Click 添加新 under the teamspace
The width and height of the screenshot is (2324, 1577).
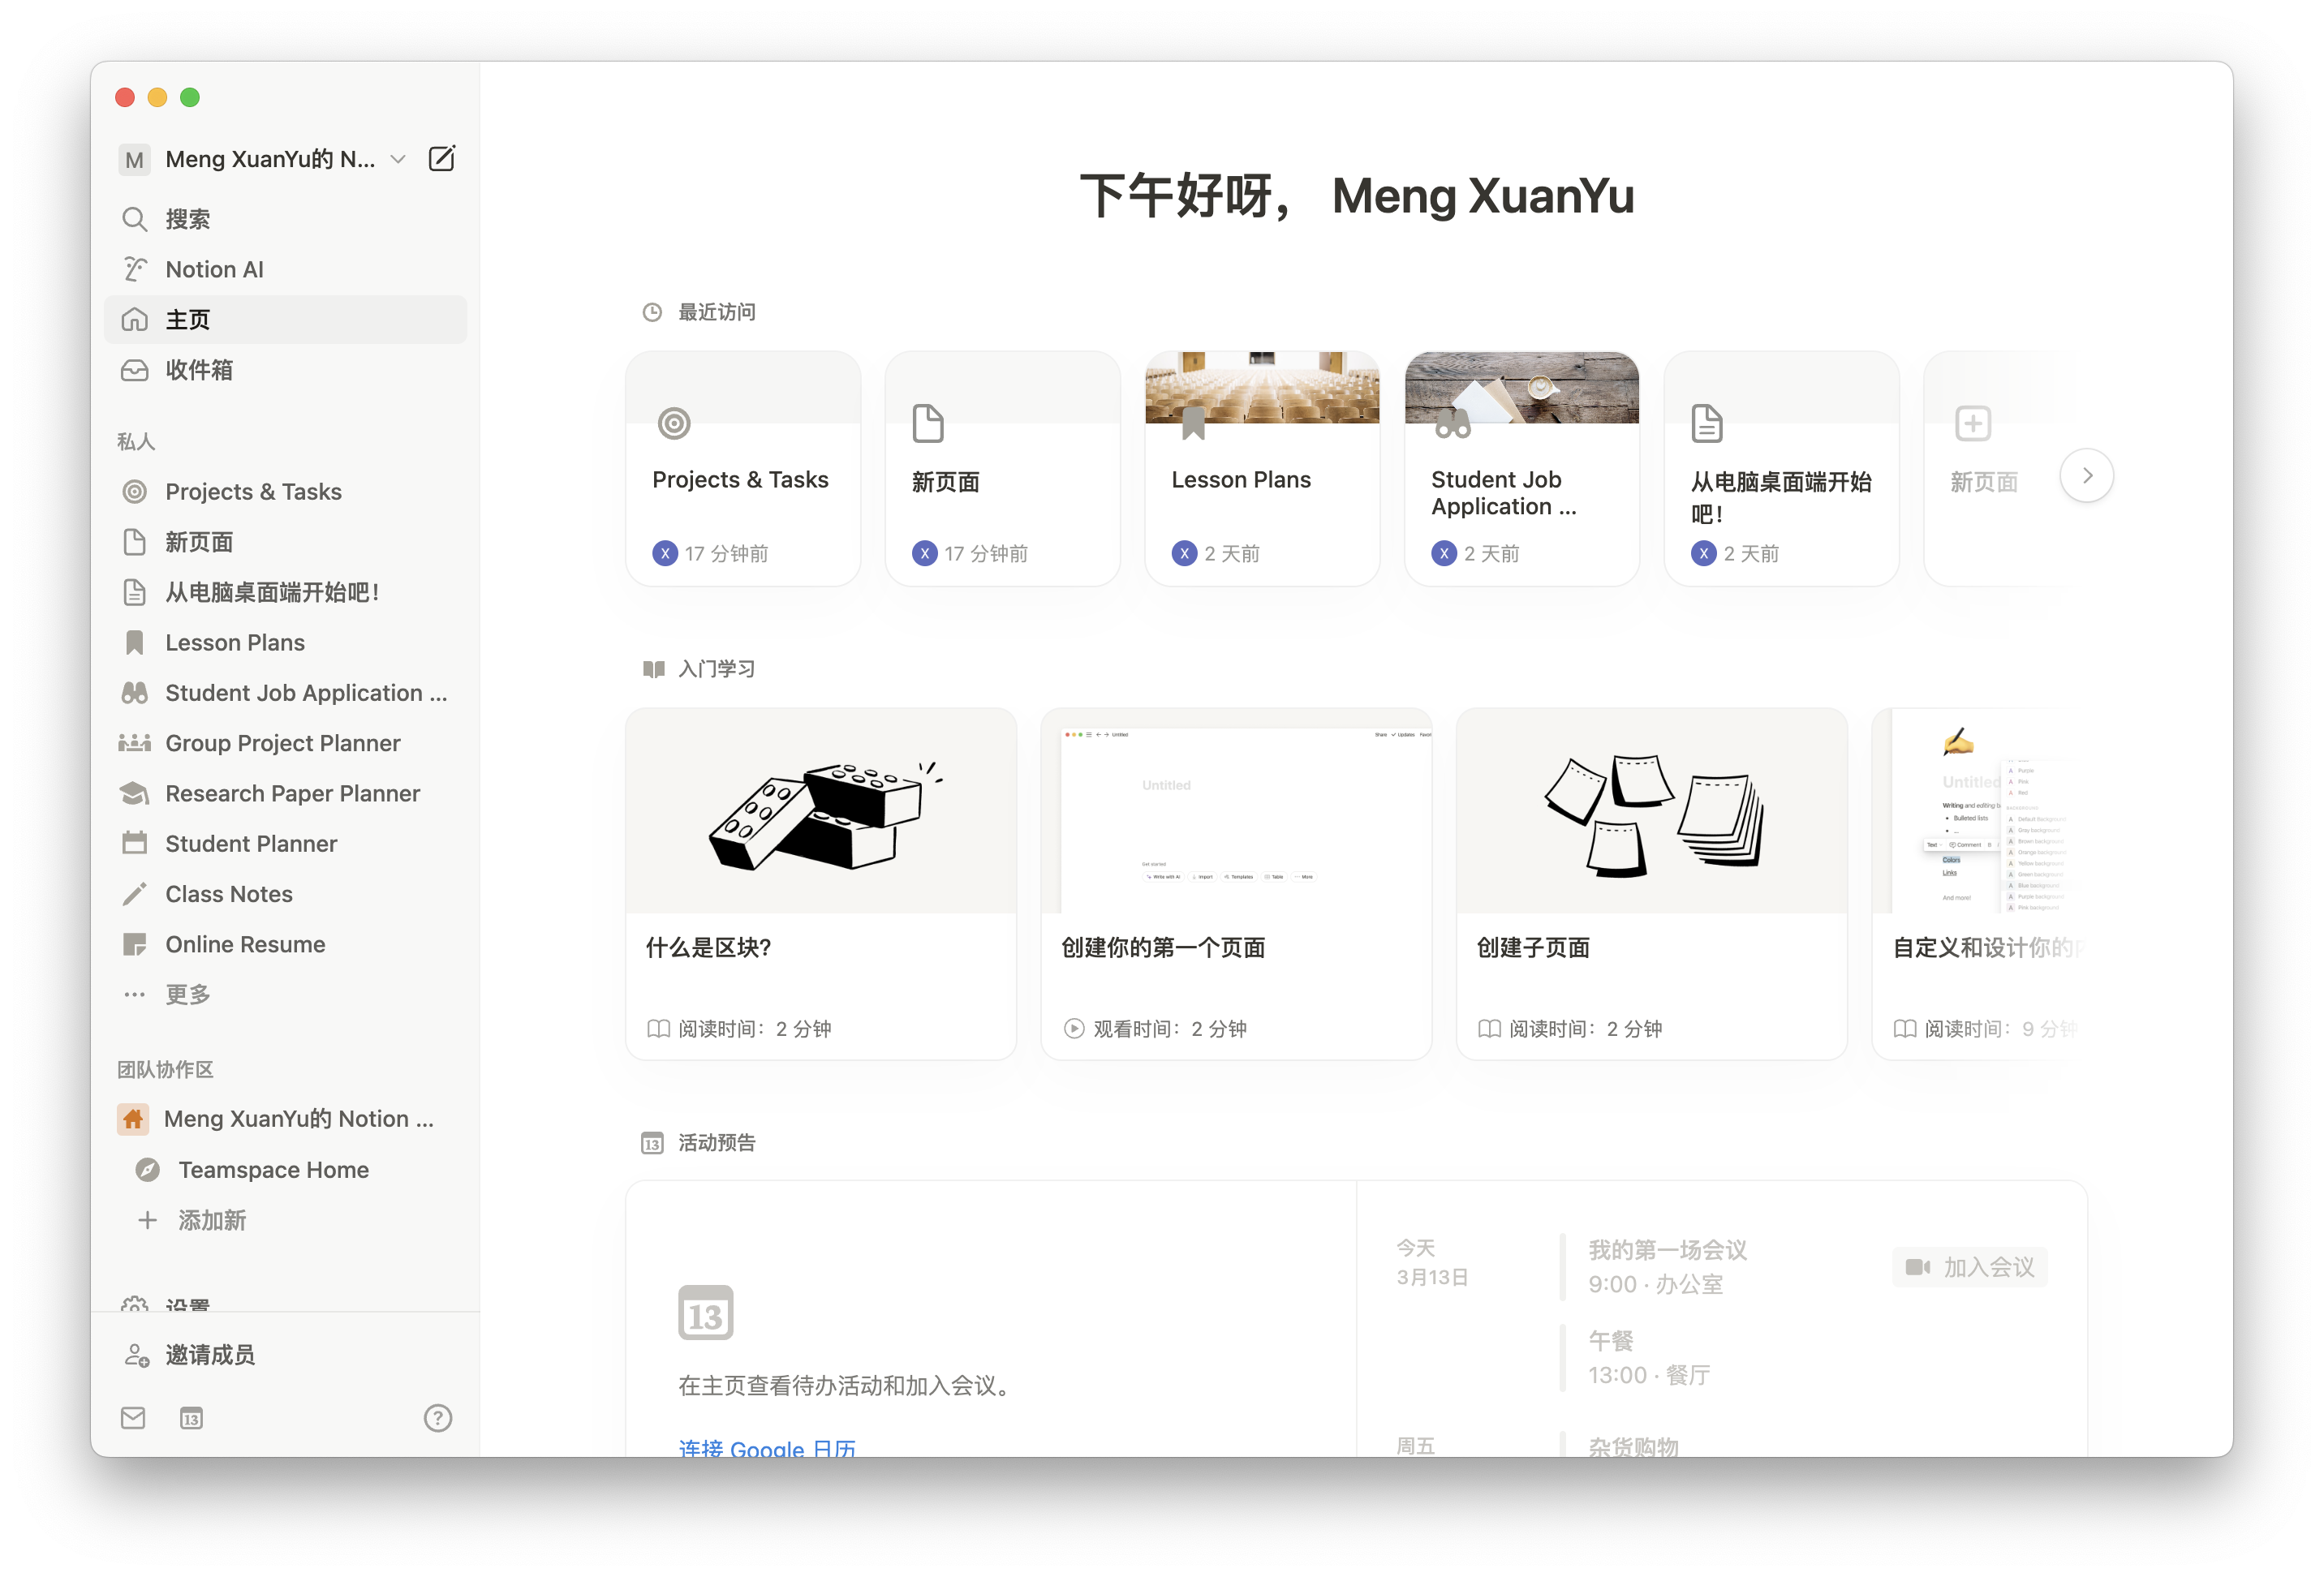[x=211, y=1220]
